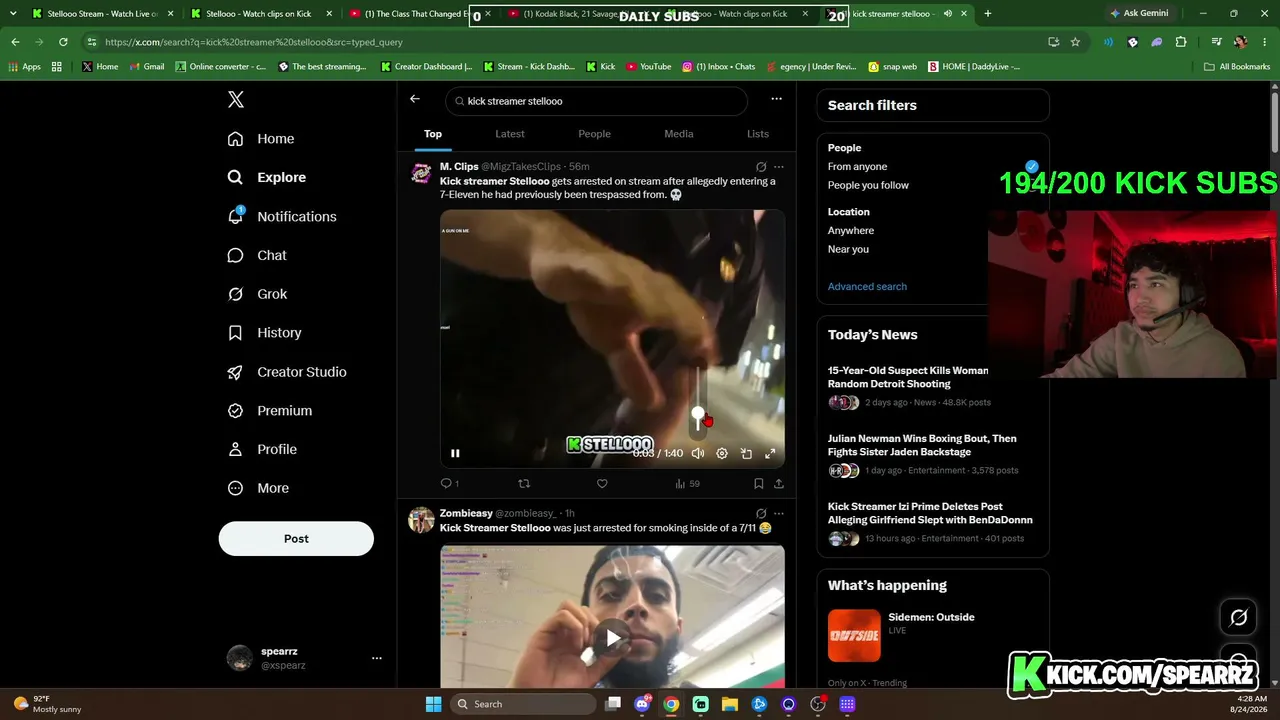Image resolution: width=1280 pixels, height=720 pixels.
Task: Open History in the sidebar
Action: (x=264, y=333)
